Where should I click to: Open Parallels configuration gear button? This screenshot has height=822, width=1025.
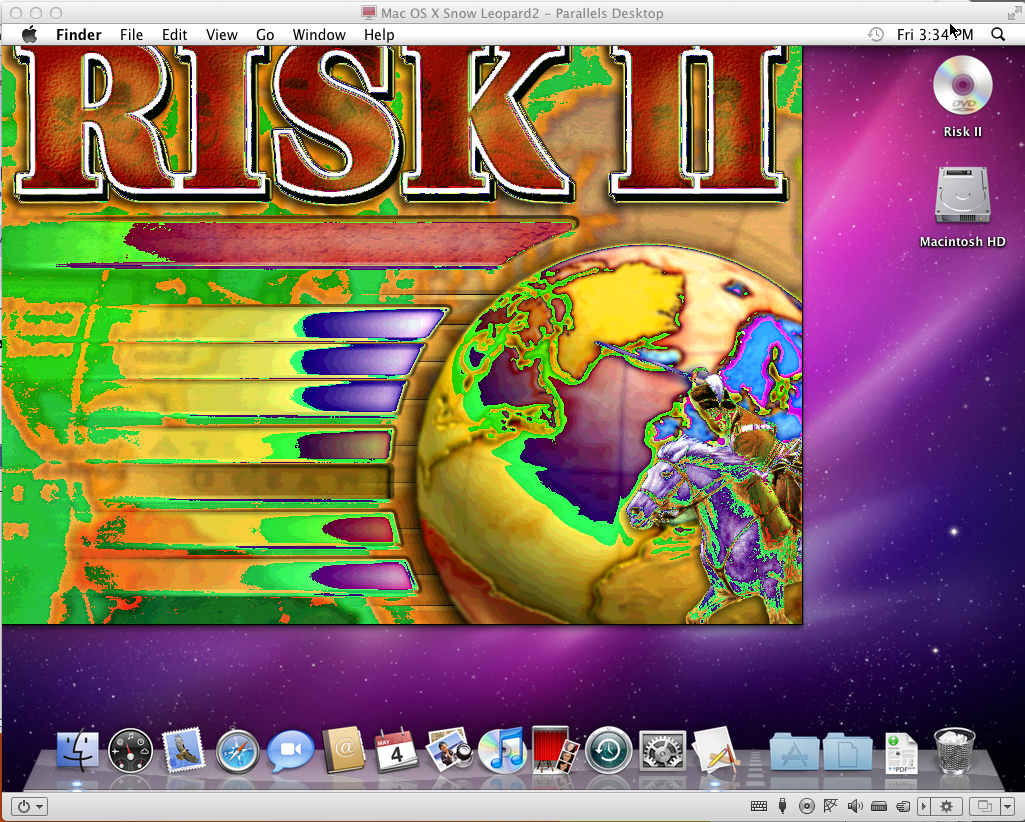coord(947,806)
